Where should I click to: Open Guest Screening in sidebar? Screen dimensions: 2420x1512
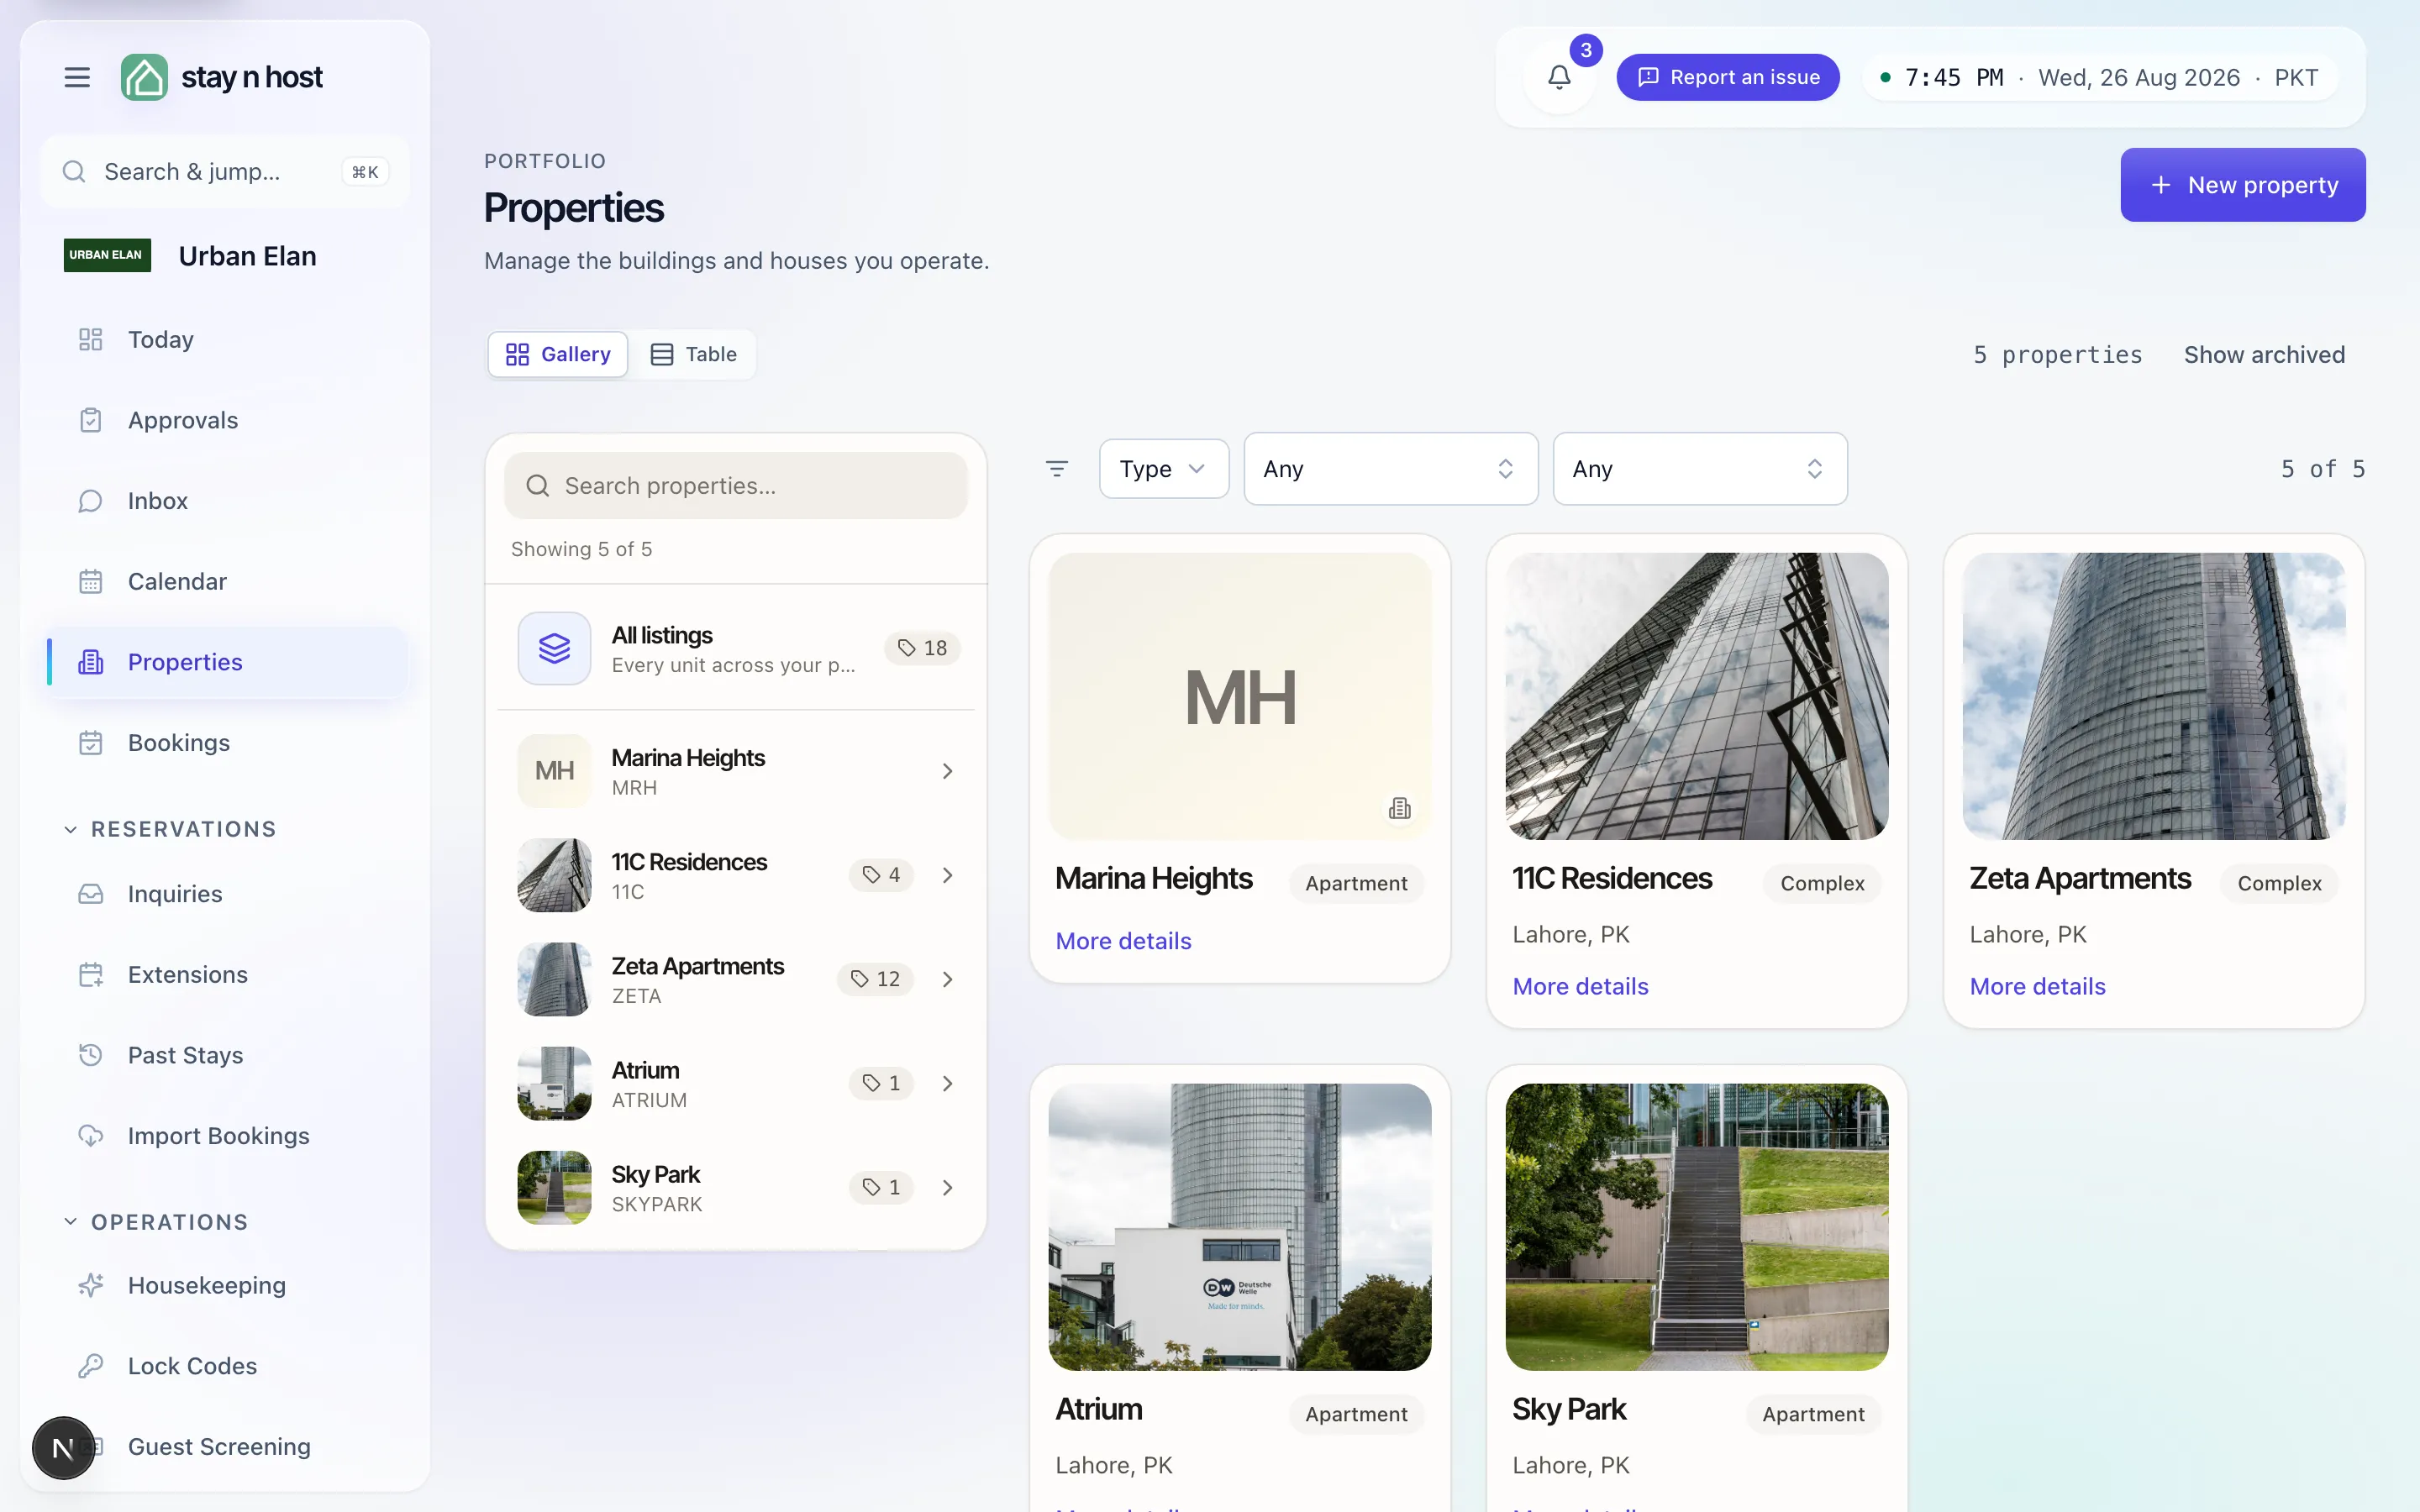(227, 1447)
